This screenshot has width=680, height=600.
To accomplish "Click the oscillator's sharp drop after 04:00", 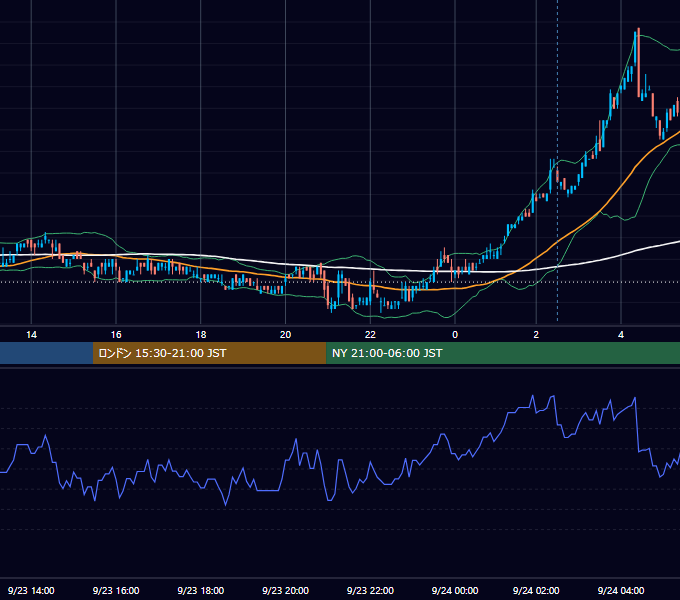I will click(x=637, y=425).
